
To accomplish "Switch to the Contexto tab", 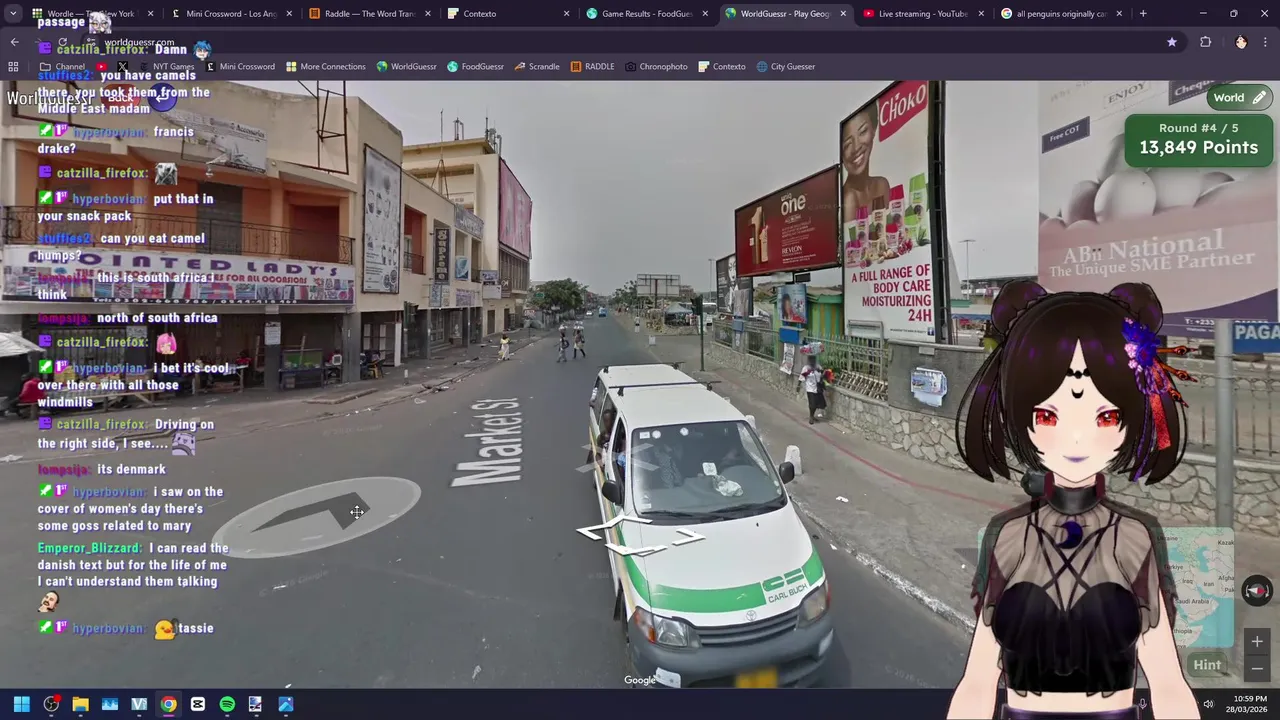I will point(507,13).
